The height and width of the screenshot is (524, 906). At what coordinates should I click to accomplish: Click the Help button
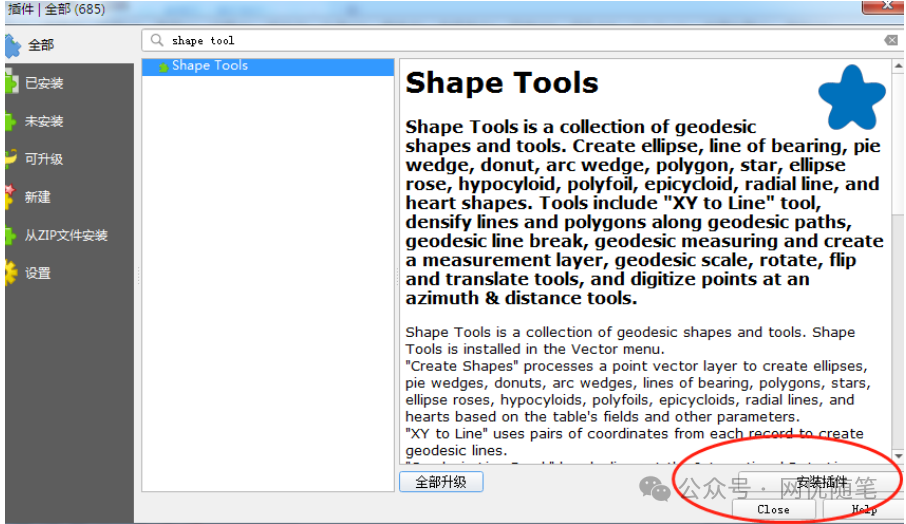(864, 510)
